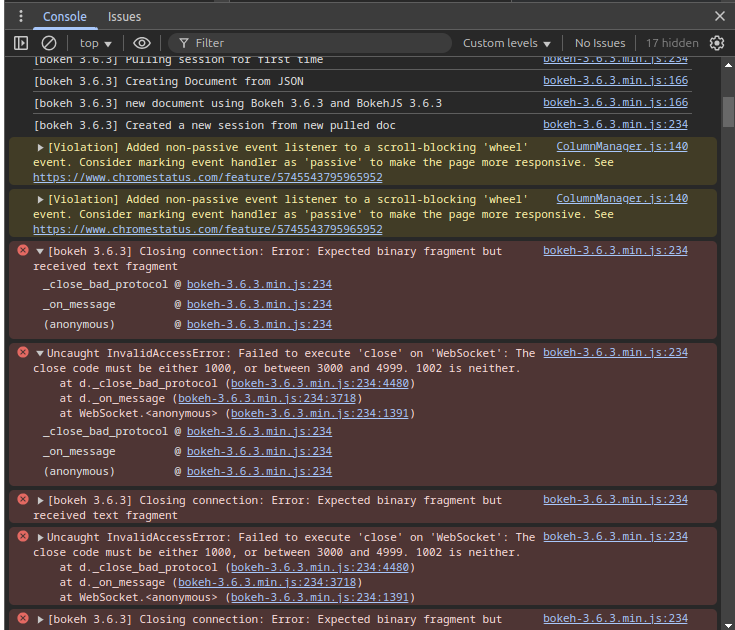Viewport: 735px width, 630px height.
Task: Open source link for Created a new session
Action: pyautogui.click(x=615, y=125)
